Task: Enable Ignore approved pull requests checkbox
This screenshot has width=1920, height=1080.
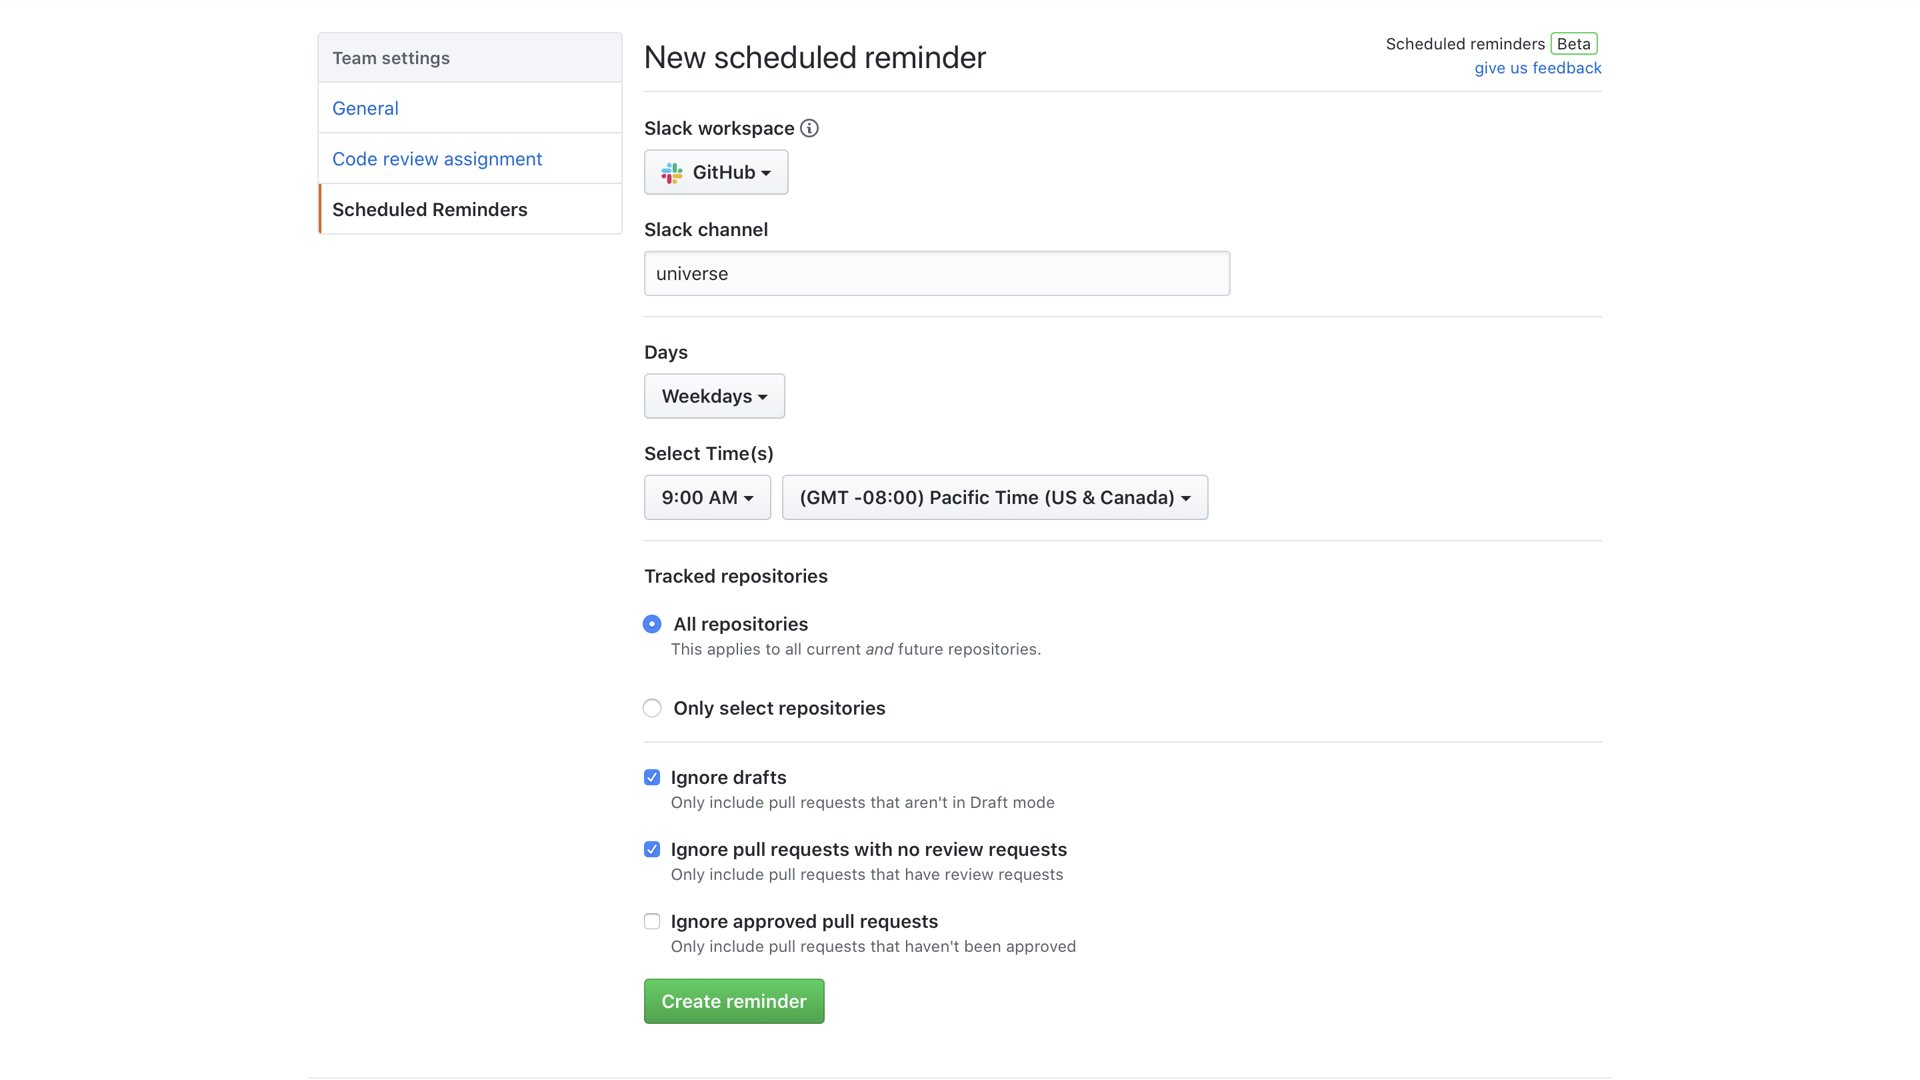Action: point(652,922)
